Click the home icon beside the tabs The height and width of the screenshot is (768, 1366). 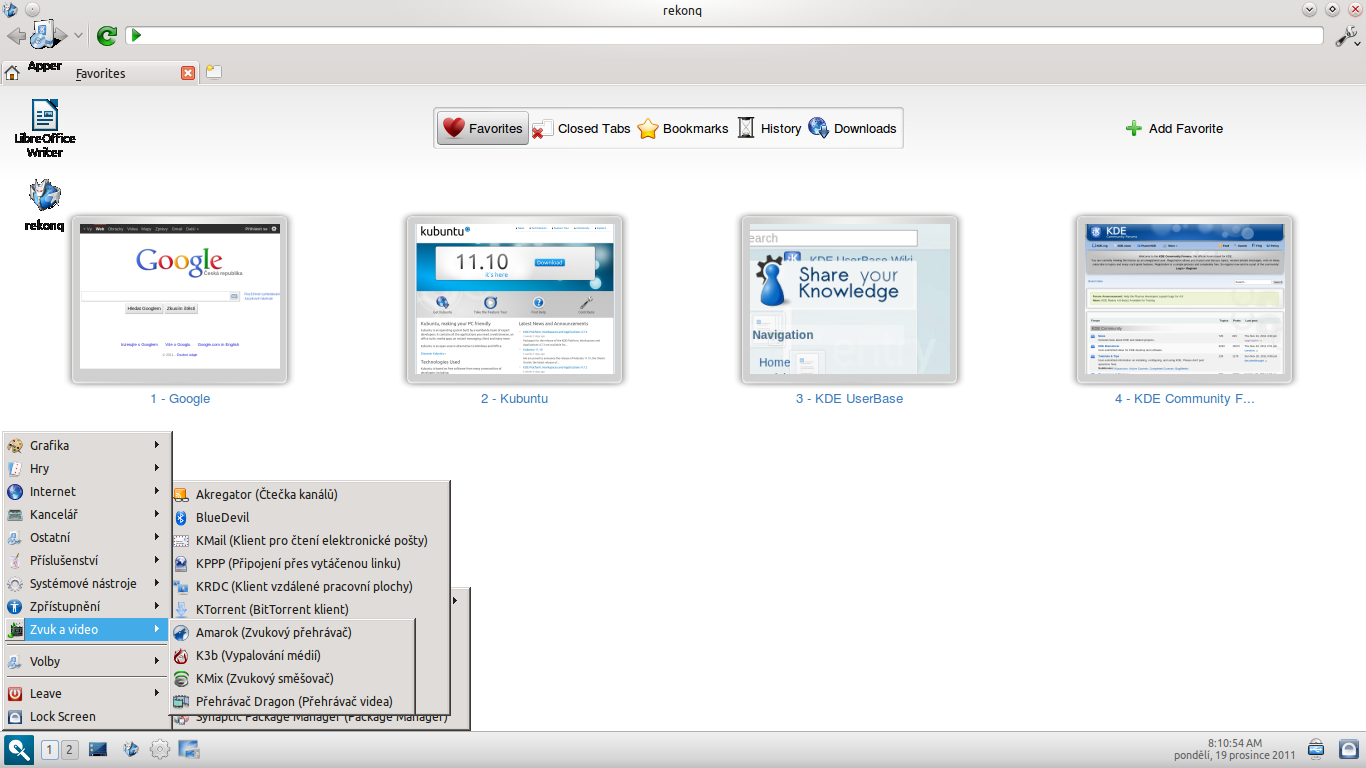tap(12, 73)
